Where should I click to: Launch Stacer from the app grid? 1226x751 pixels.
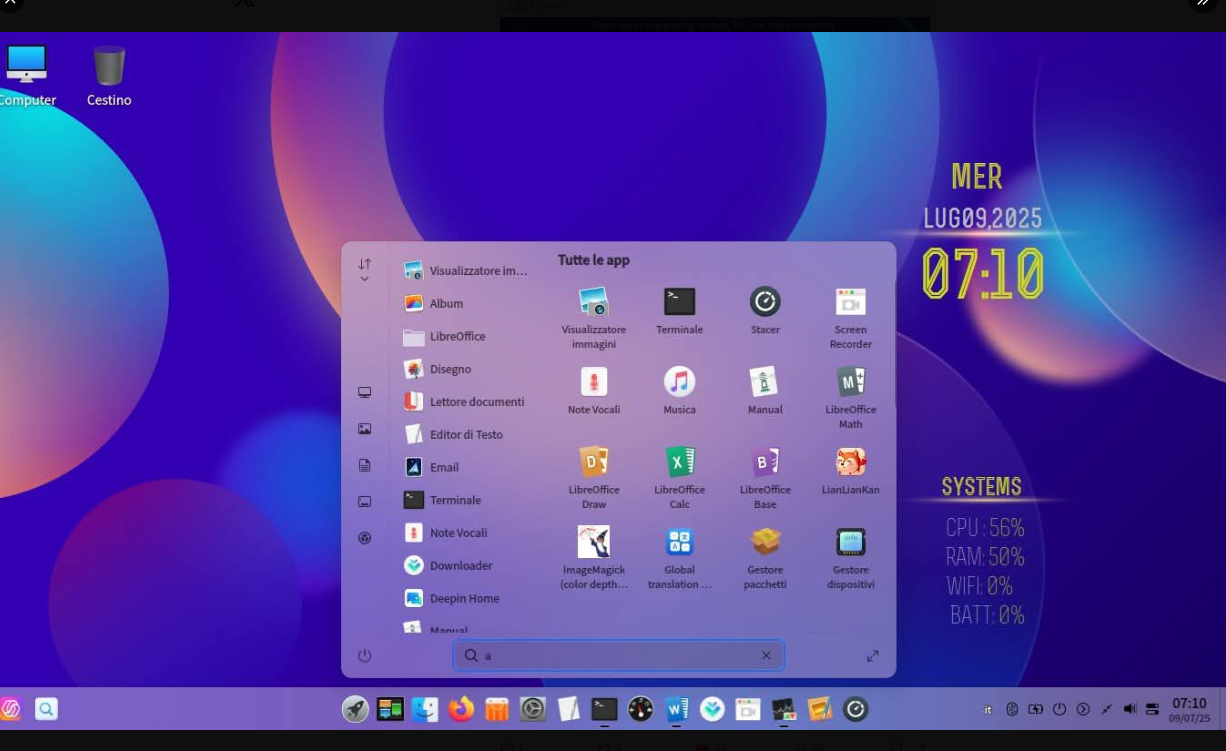[x=765, y=302]
